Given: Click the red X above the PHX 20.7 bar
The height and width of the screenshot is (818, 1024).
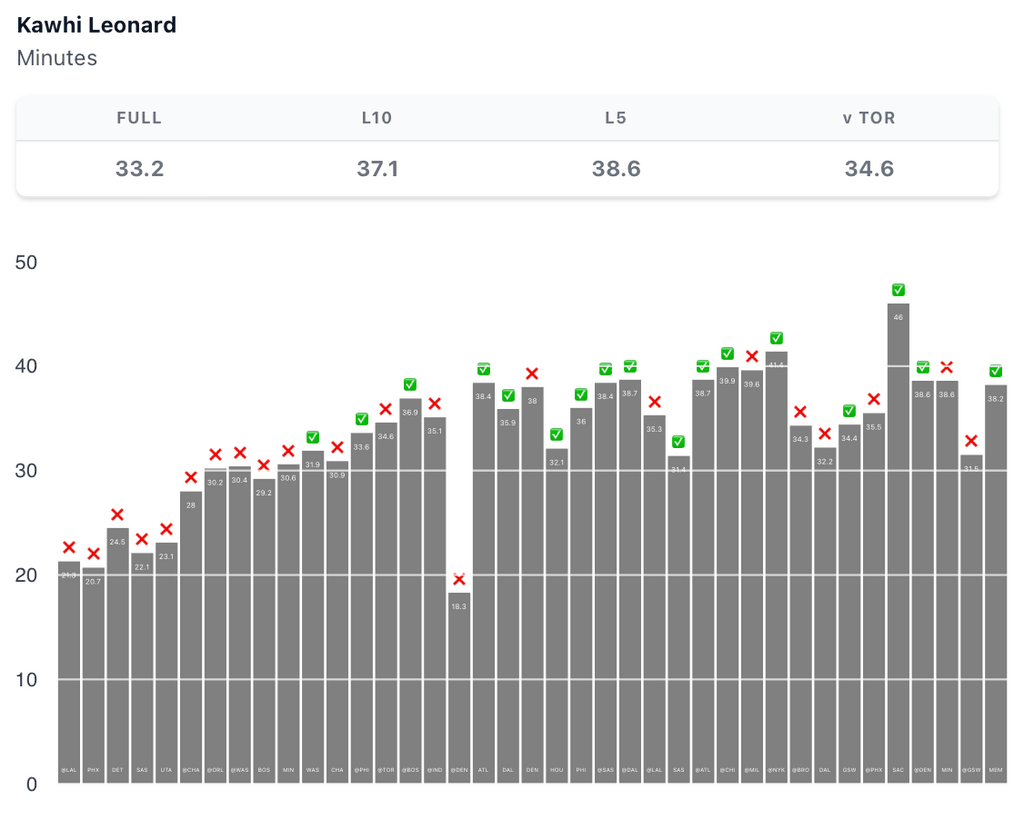Looking at the screenshot, I should pyautogui.click(x=93, y=554).
